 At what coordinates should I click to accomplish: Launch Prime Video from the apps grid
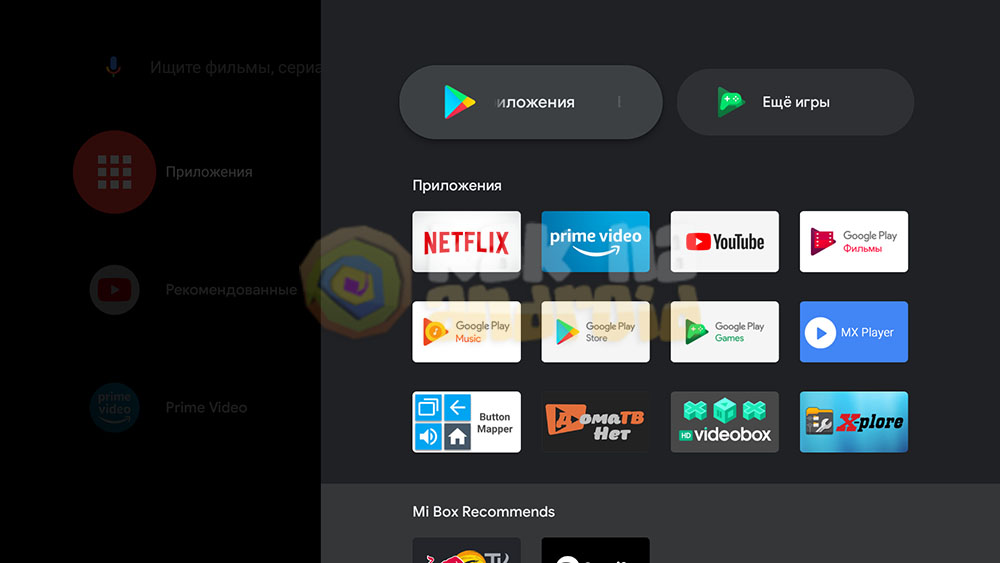pyautogui.click(x=595, y=241)
